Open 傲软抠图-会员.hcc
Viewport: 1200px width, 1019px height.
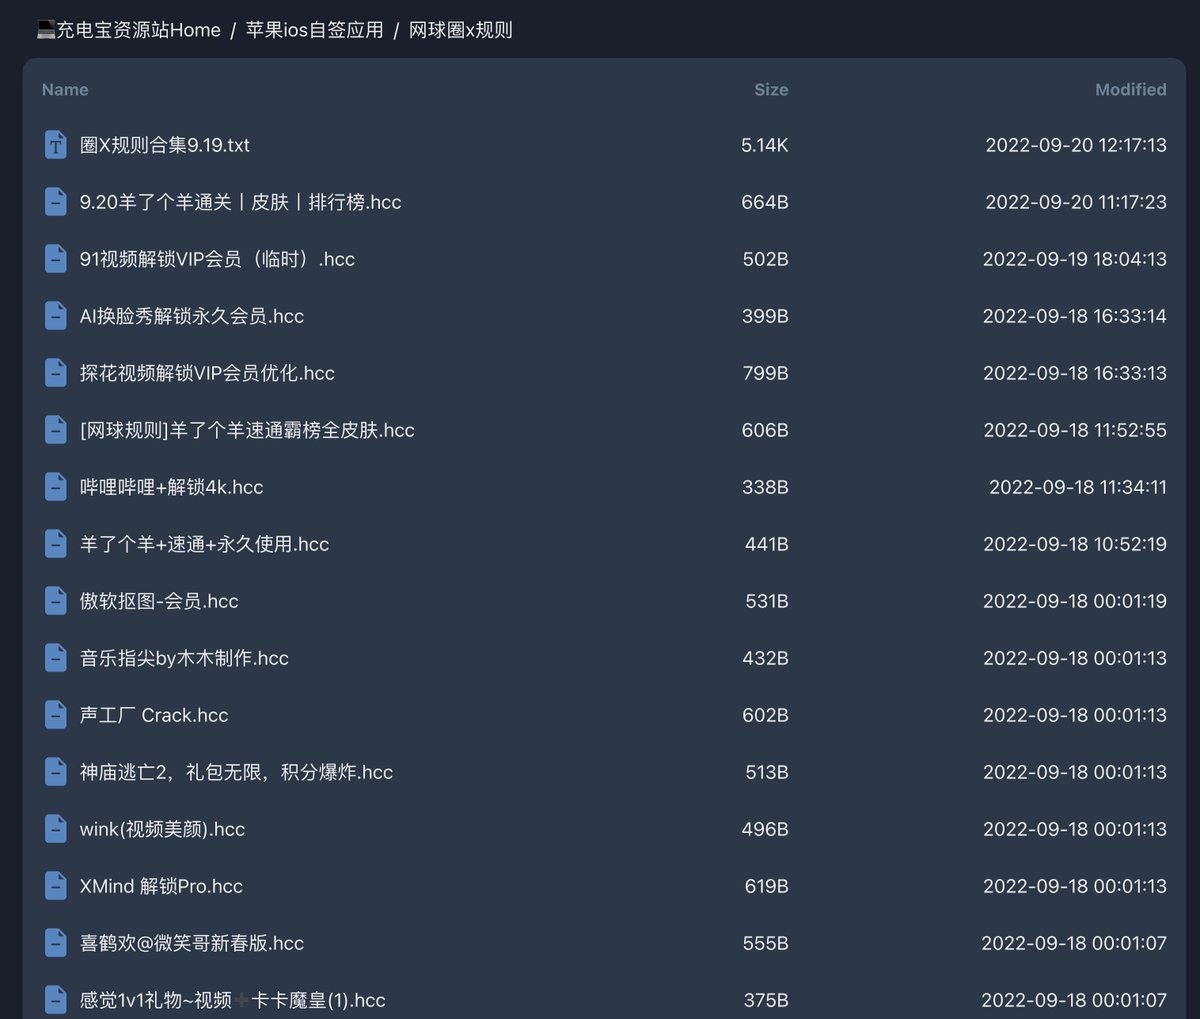pyautogui.click(x=159, y=601)
